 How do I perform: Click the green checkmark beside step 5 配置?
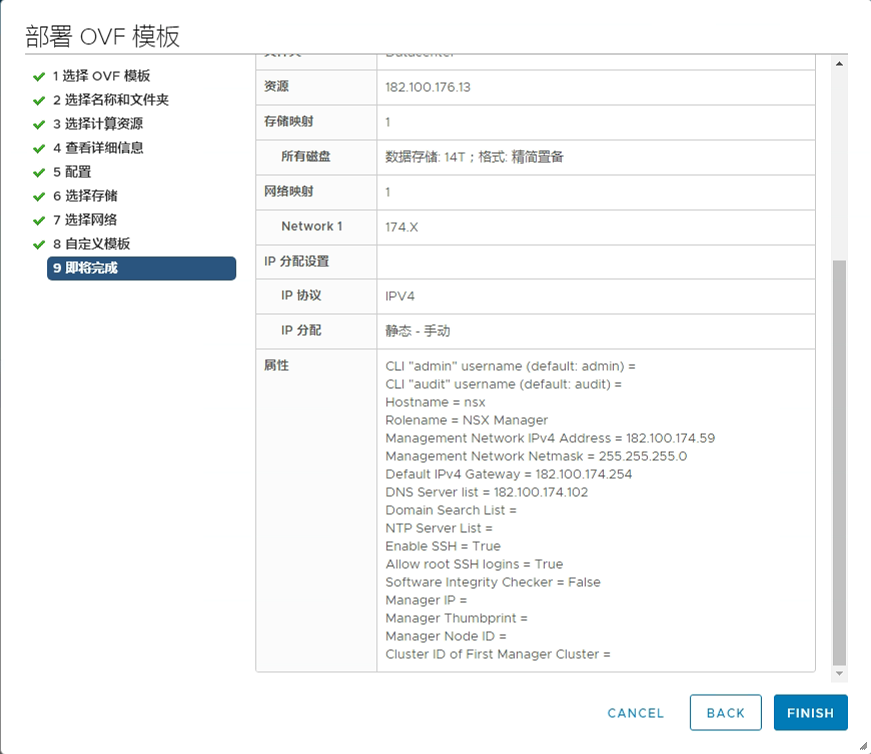click(39, 172)
